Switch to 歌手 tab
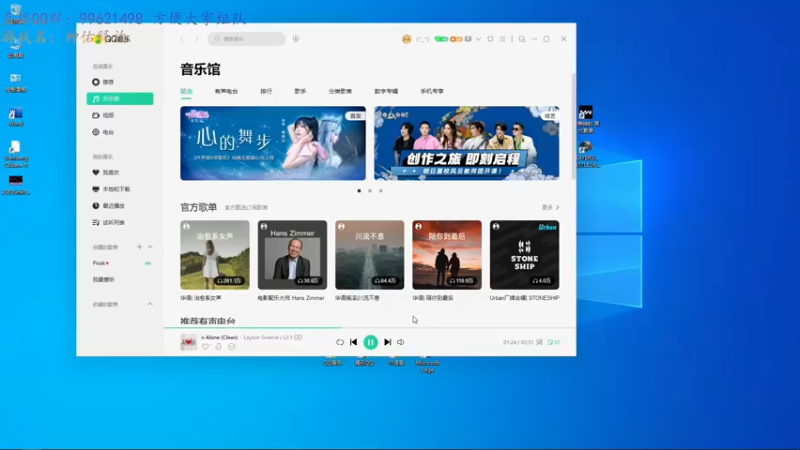Image resolution: width=800 pixels, height=450 pixels. pos(300,91)
